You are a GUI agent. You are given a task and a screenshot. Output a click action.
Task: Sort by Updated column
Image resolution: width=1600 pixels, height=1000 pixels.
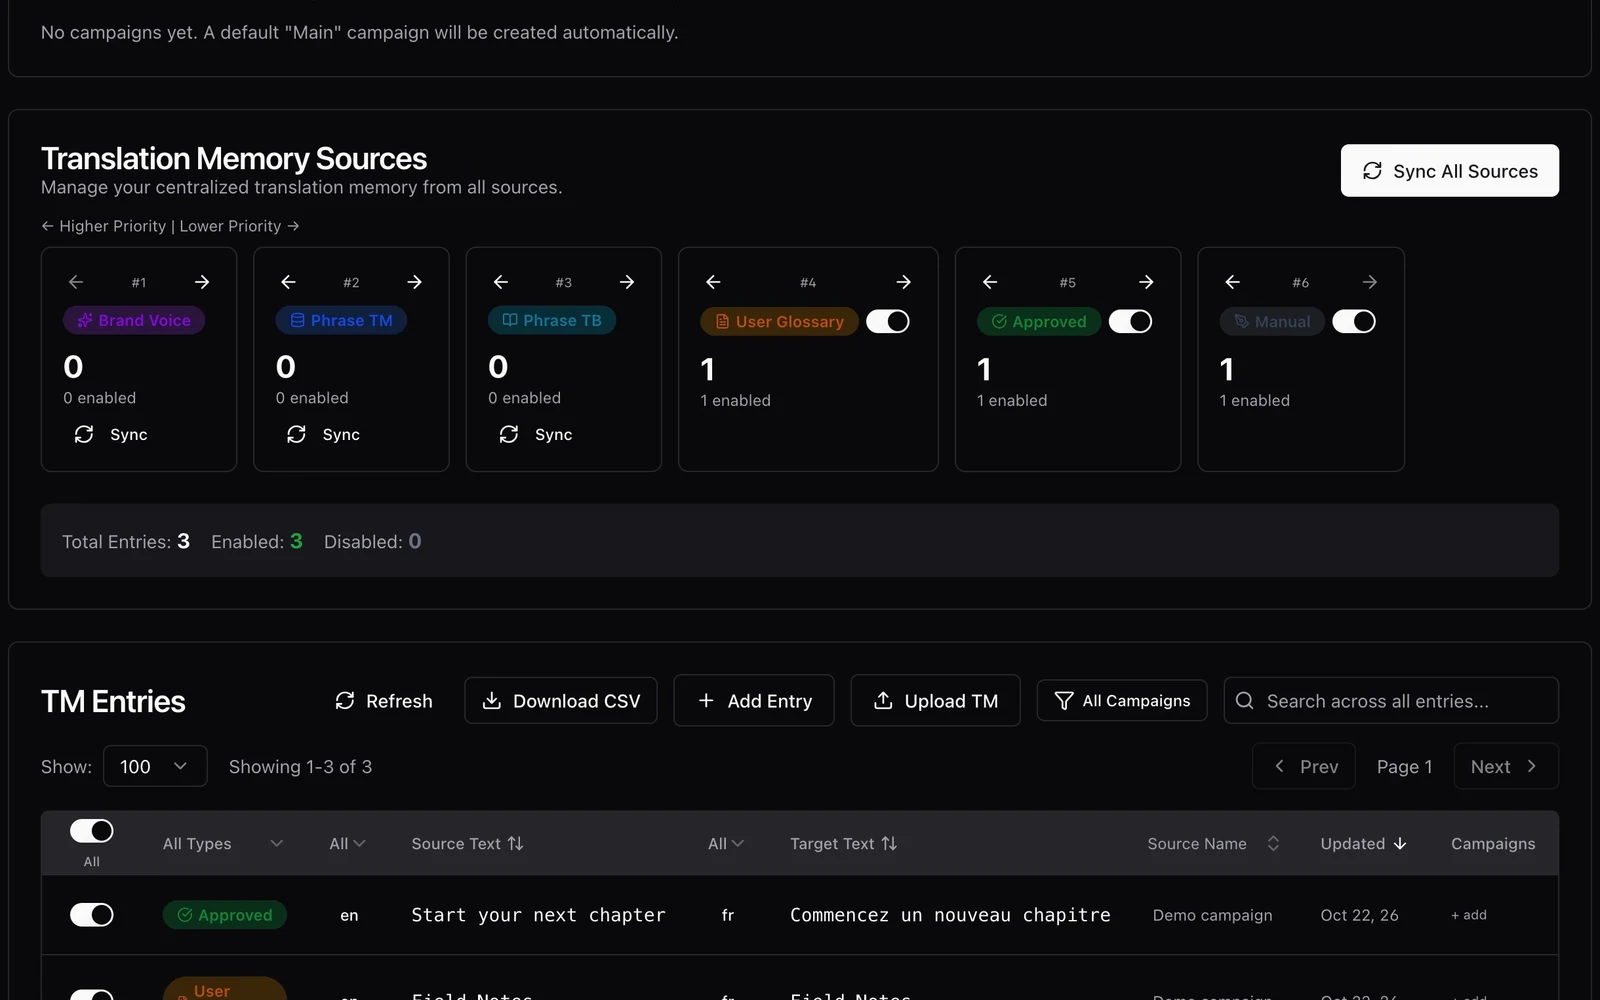(x=1364, y=844)
